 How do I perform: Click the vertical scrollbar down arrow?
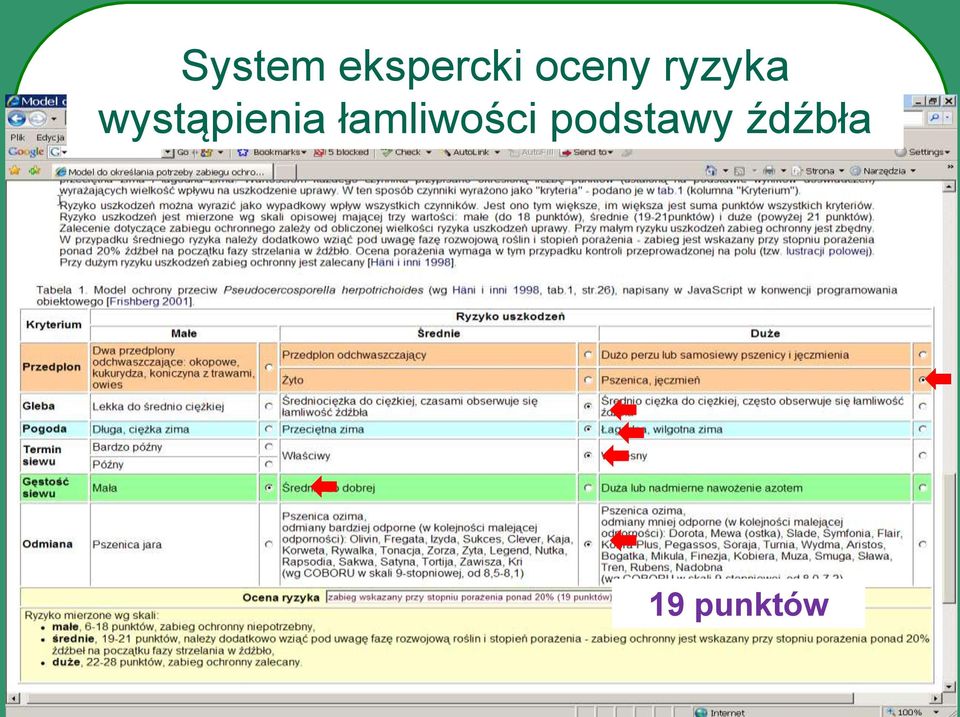click(x=950, y=687)
